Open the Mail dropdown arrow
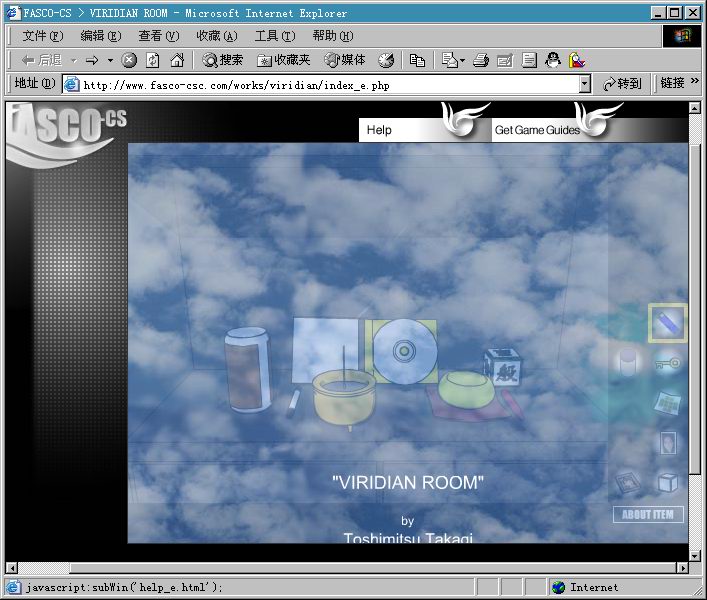707x600 pixels. 463,60
